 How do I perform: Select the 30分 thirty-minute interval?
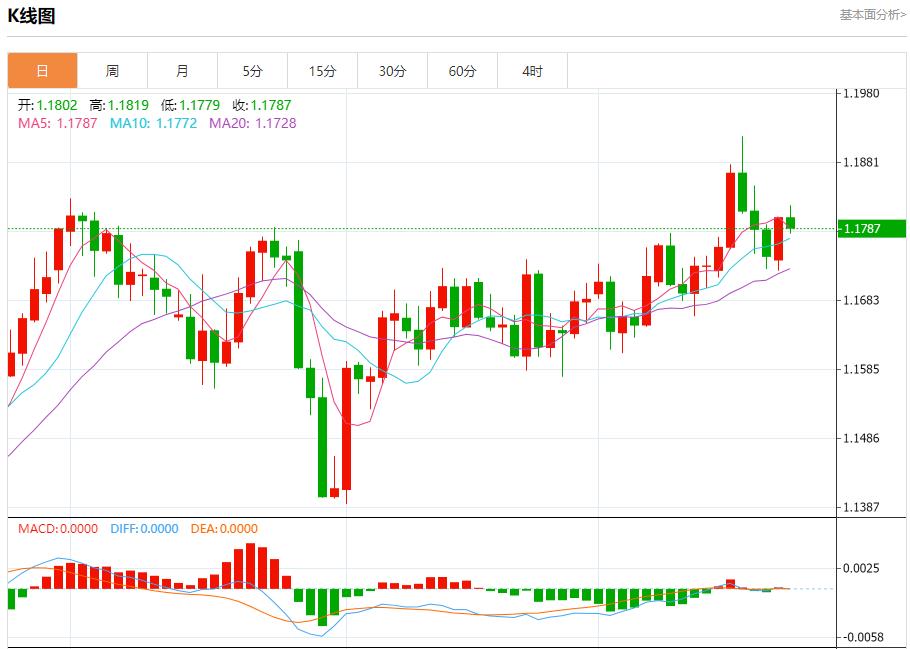[x=391, y=70]
